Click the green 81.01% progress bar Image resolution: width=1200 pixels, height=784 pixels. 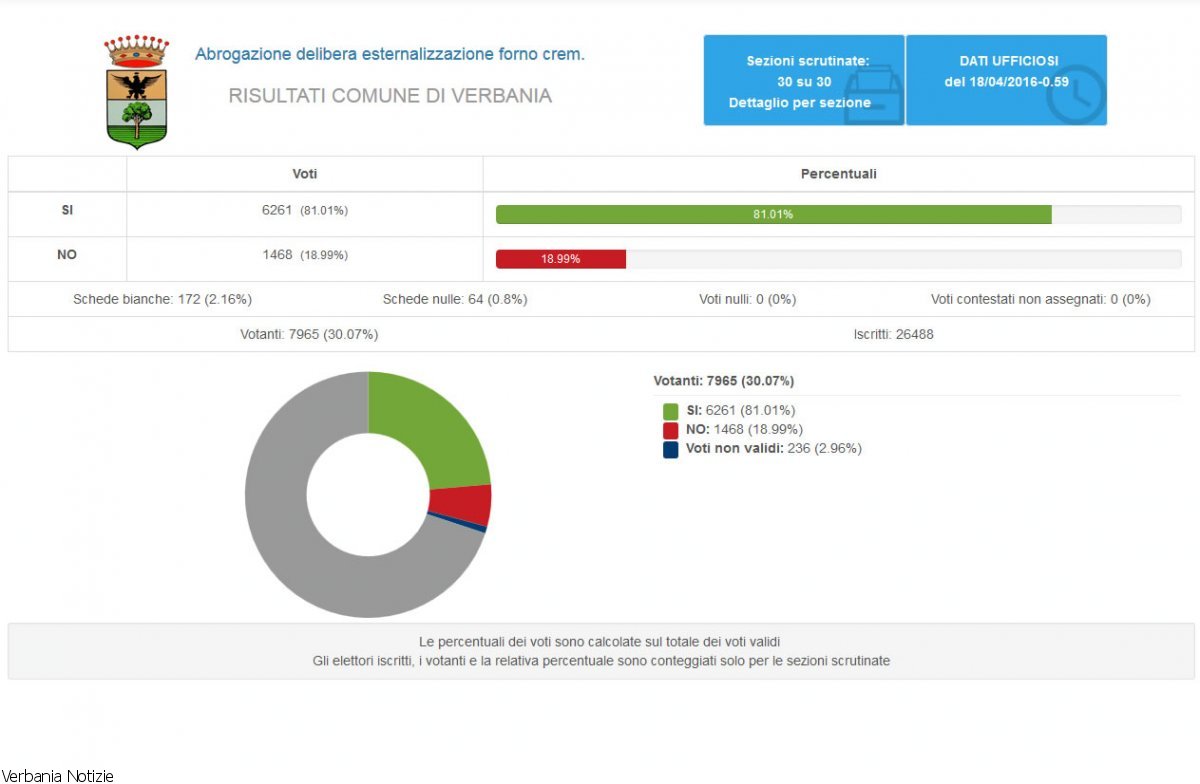click(773, 214)
